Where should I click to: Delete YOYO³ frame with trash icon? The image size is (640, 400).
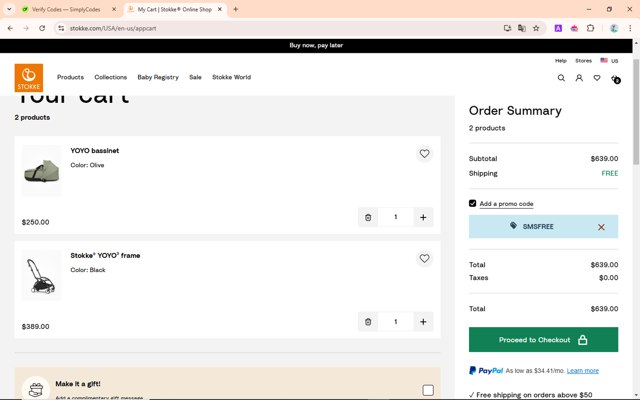[x=368, y=322]
